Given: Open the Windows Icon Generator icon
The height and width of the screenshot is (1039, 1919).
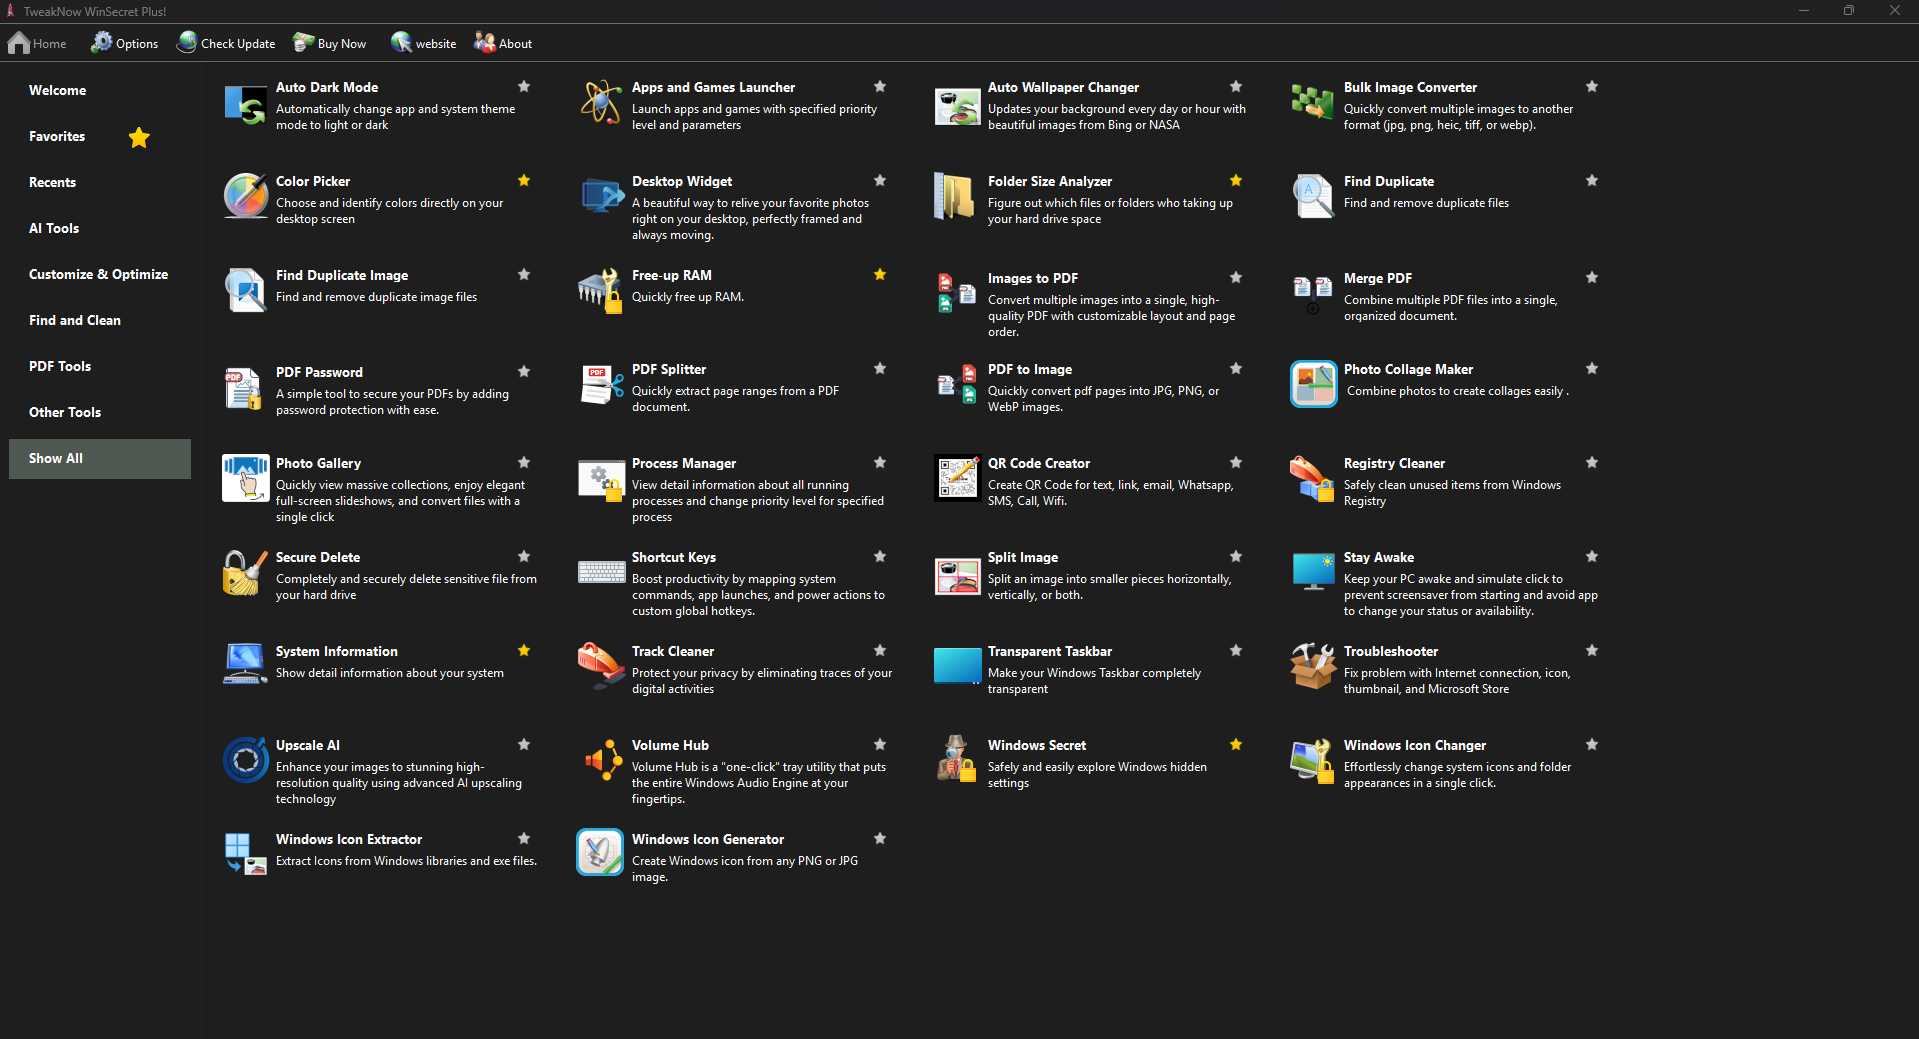Looking at the screenshot, I should (601, 852).
